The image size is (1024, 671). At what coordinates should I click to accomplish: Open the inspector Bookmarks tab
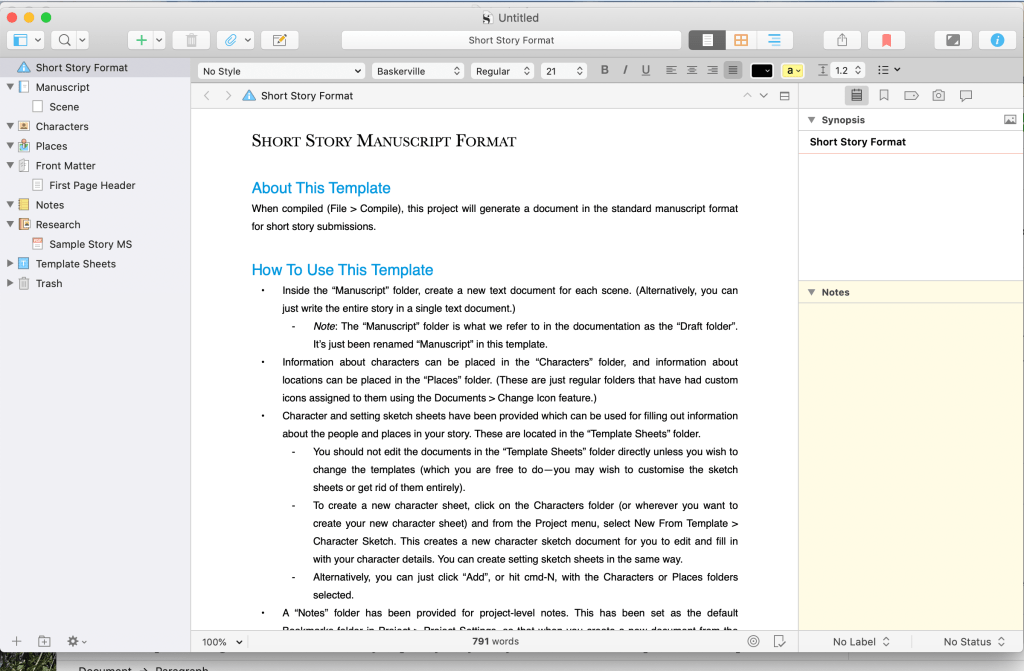pyautogui.click(x=884, y=95)
